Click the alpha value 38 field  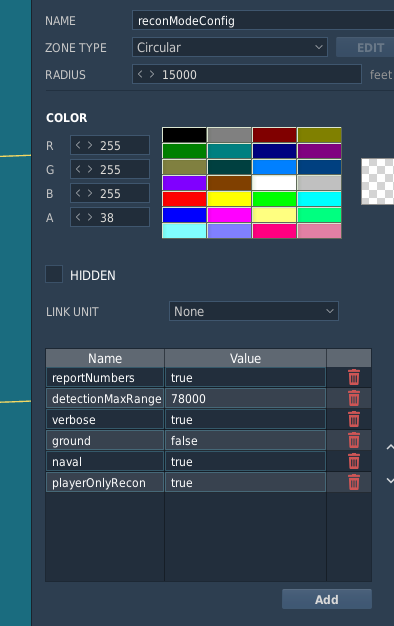click(x=110, y=217)
